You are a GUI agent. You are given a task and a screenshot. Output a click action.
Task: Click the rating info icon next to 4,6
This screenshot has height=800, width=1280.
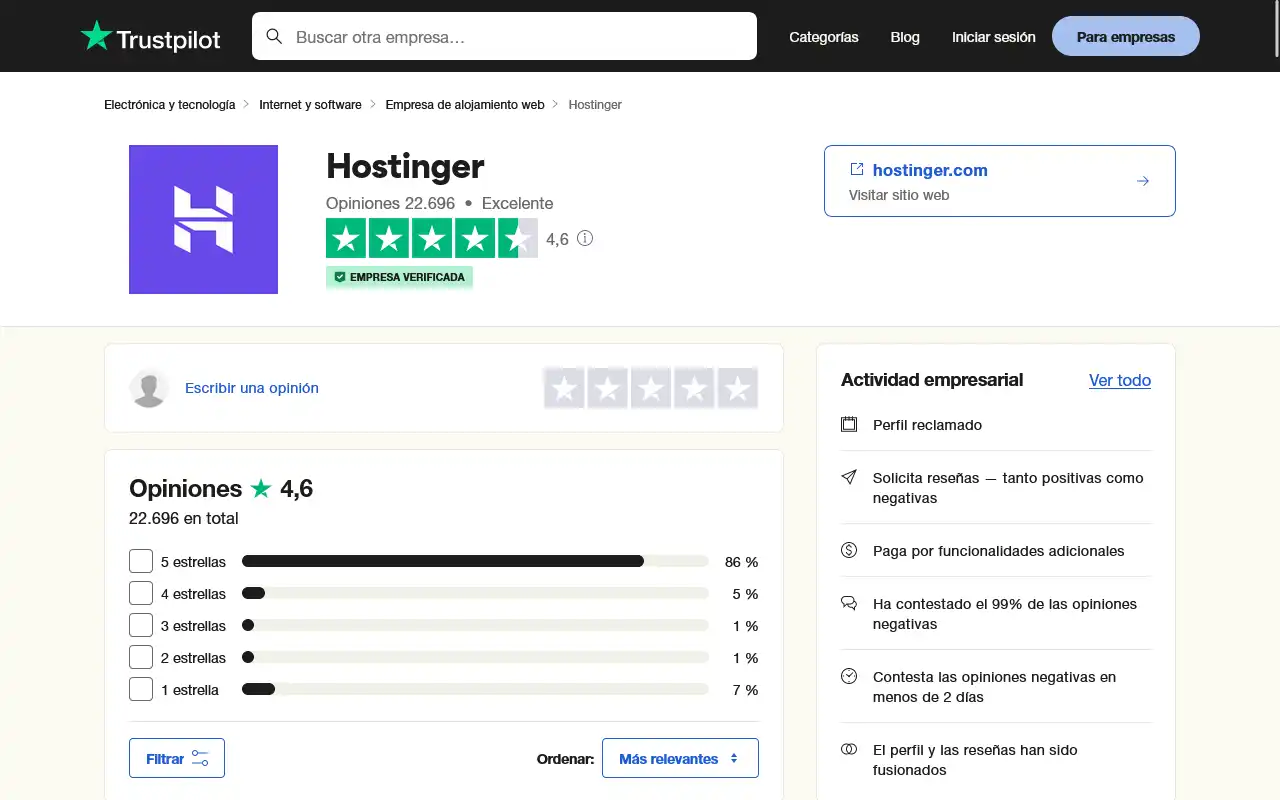pyautogui.click(x=585, y=238)
